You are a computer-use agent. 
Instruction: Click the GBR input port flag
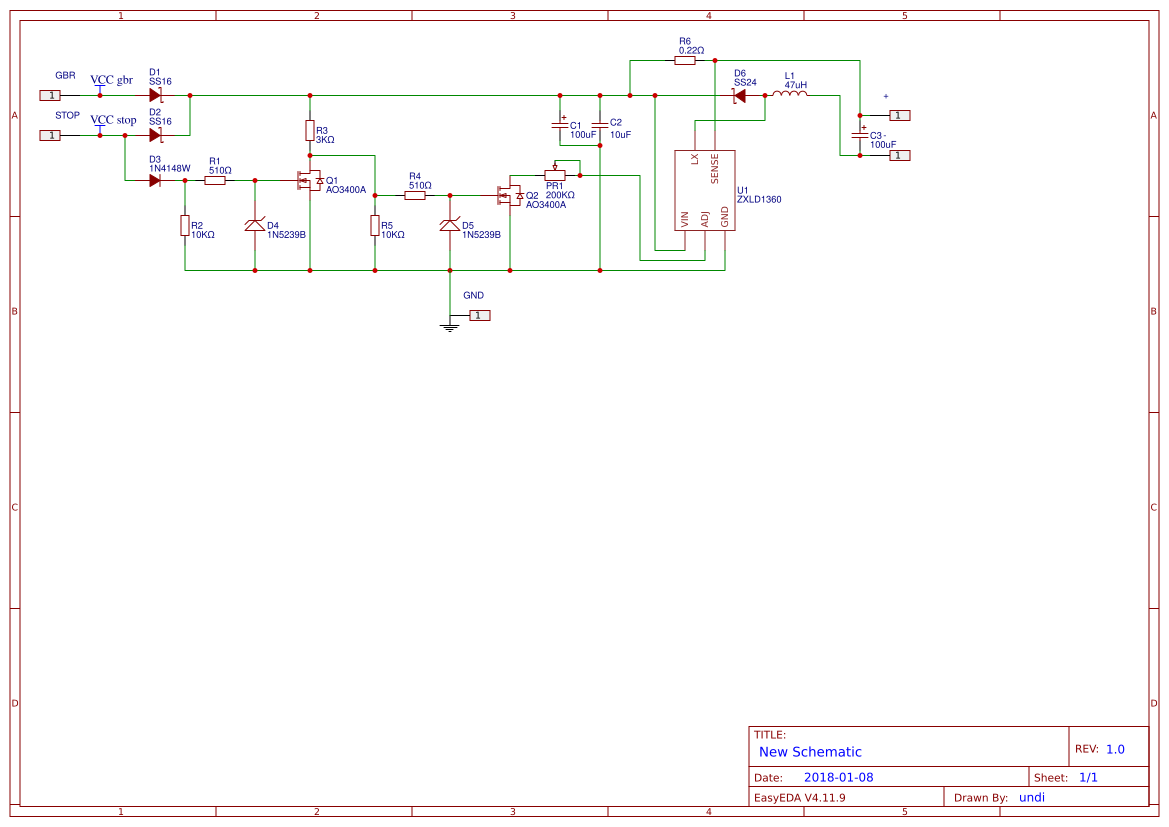48,95
